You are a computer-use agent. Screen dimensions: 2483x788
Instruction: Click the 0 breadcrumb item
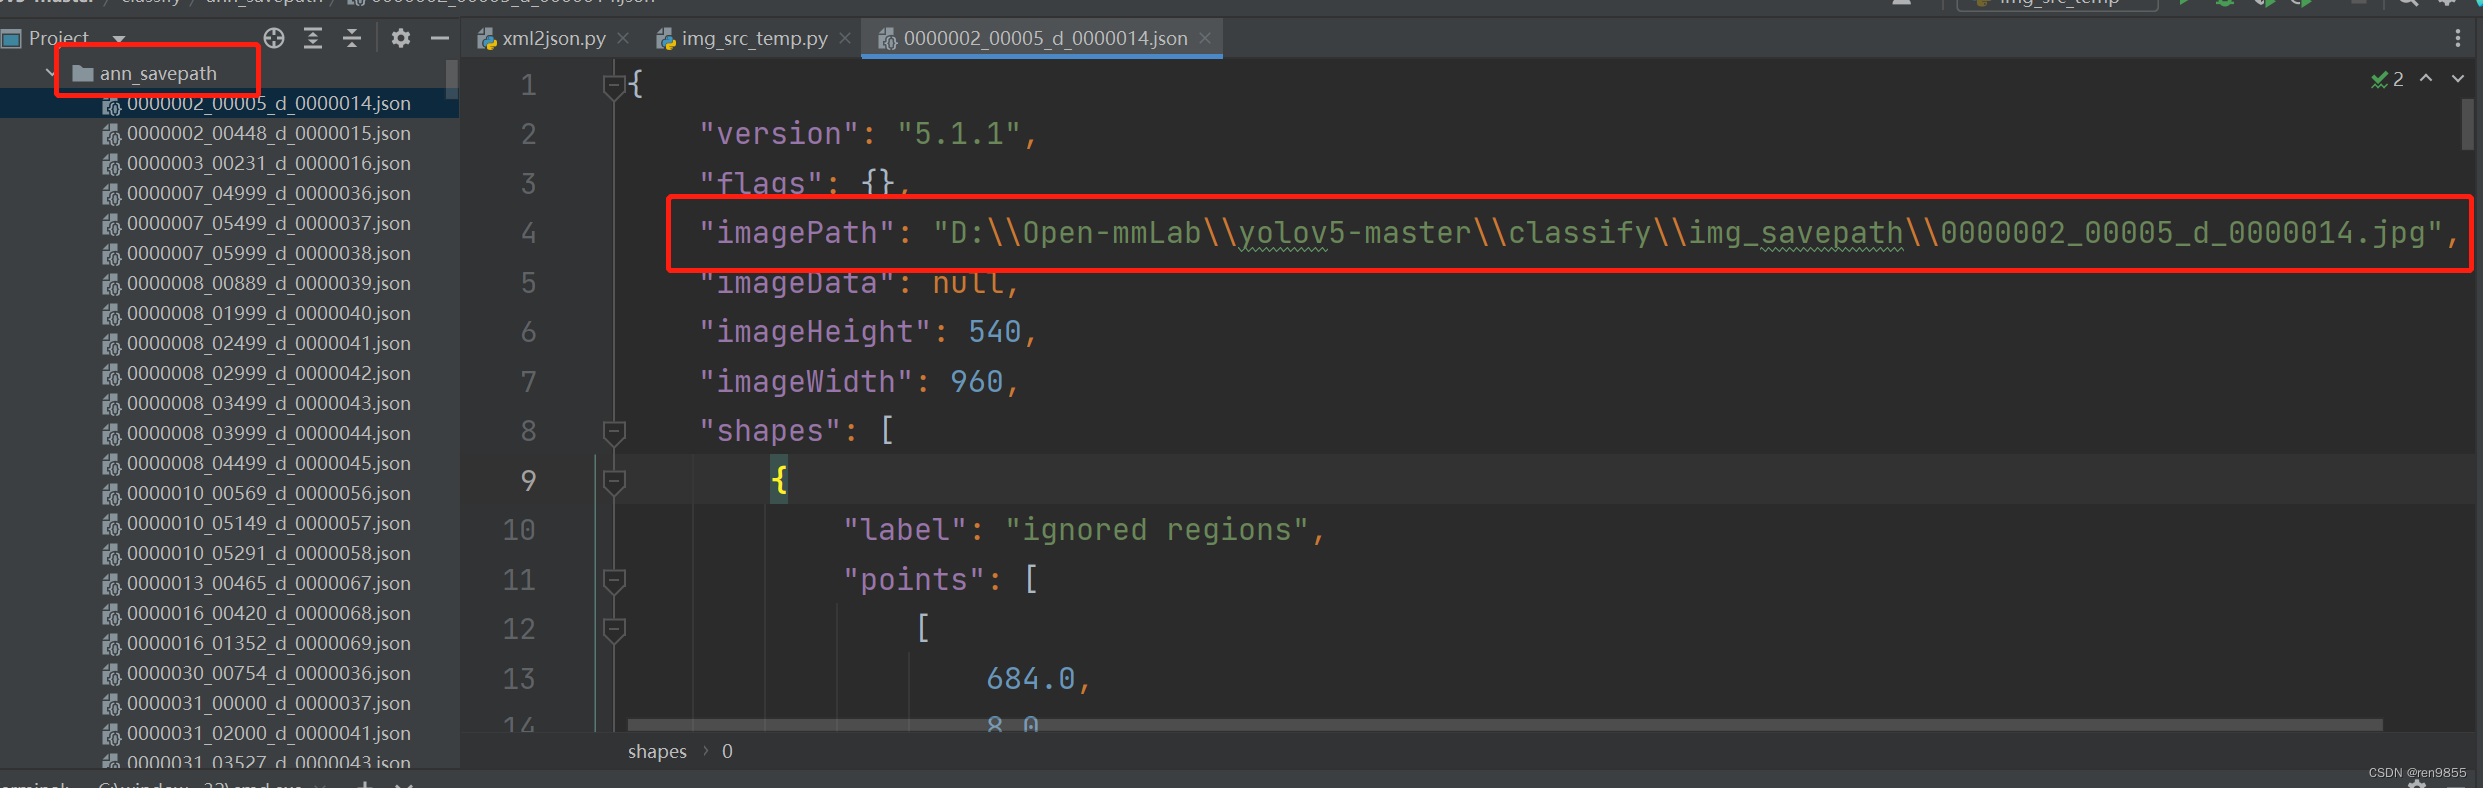click(x=727, y=751)
